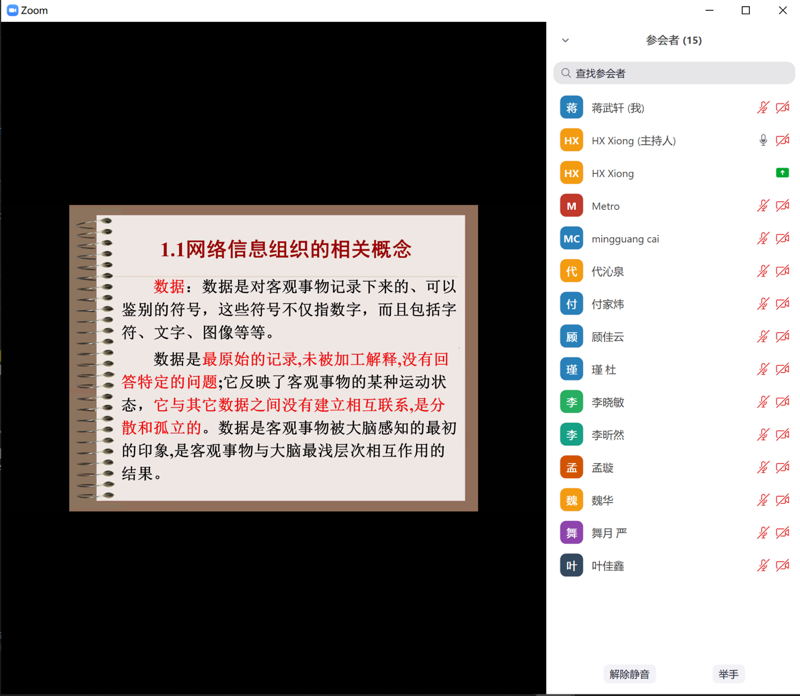The image size is (800, 696).
Task: Select participant 孟璇 in the list
Action: pos(603,468)
